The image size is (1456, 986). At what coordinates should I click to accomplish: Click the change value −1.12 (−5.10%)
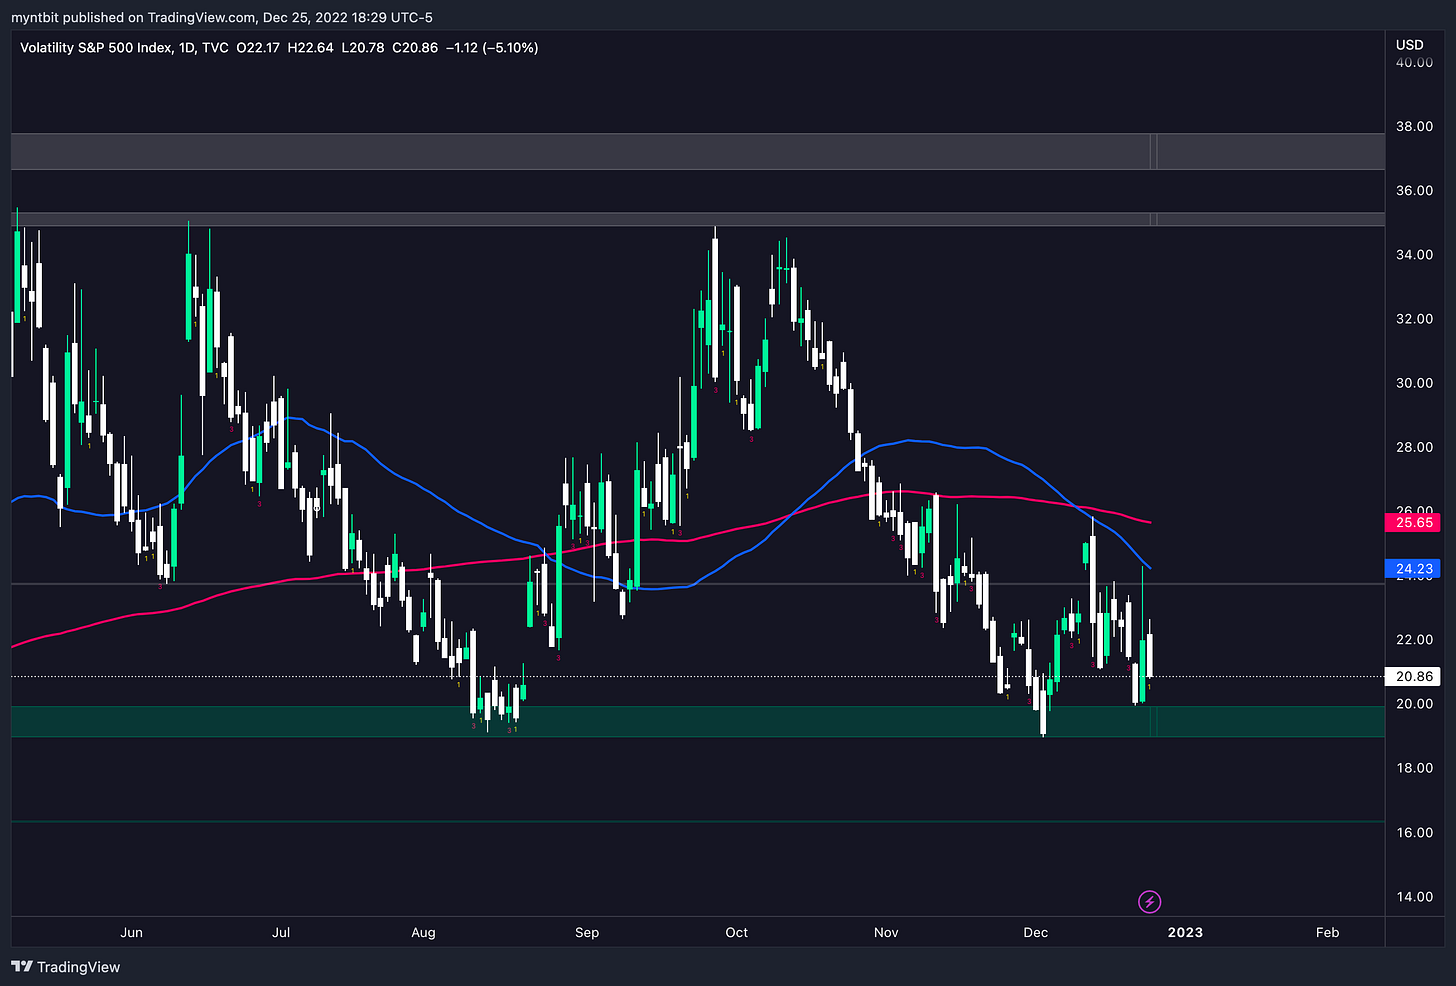click(x=492, y=47)
